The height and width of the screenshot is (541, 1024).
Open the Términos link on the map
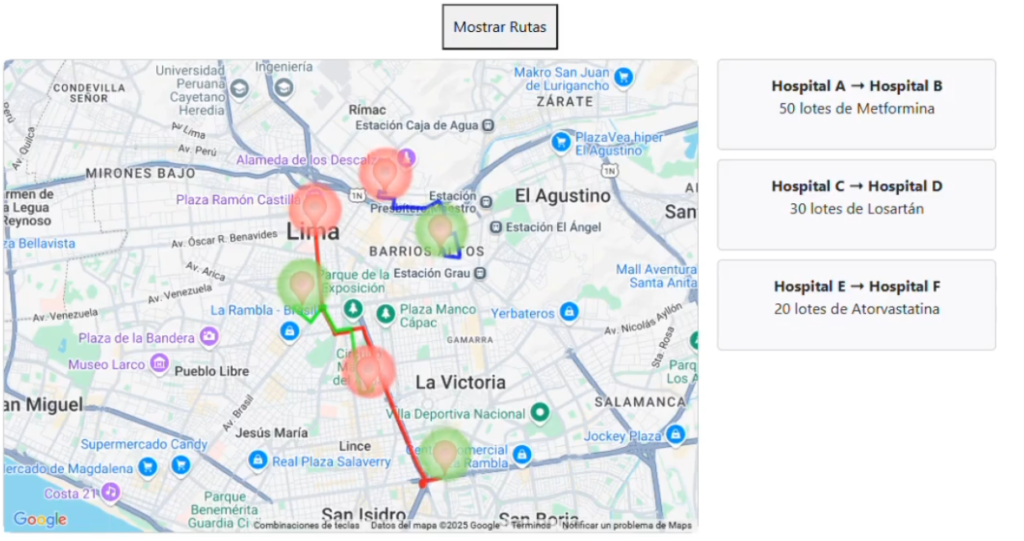coord(531,525)
